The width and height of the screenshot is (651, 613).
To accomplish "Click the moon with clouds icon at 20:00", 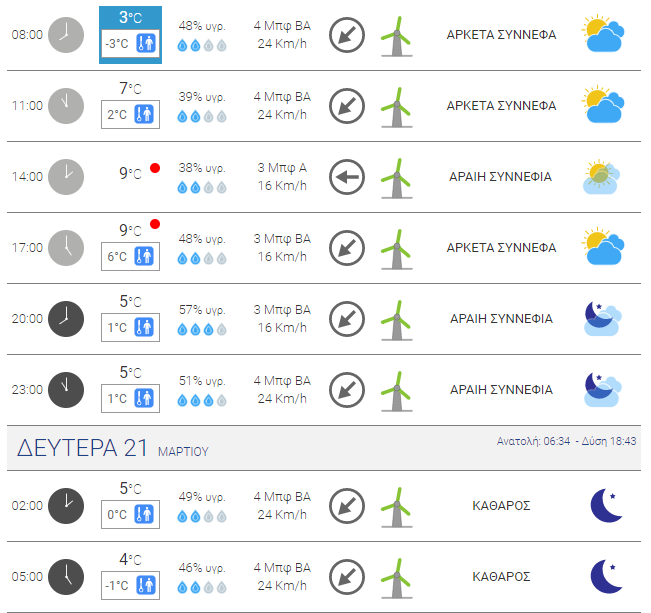I will pyautogui.click(x=602, y=319).
